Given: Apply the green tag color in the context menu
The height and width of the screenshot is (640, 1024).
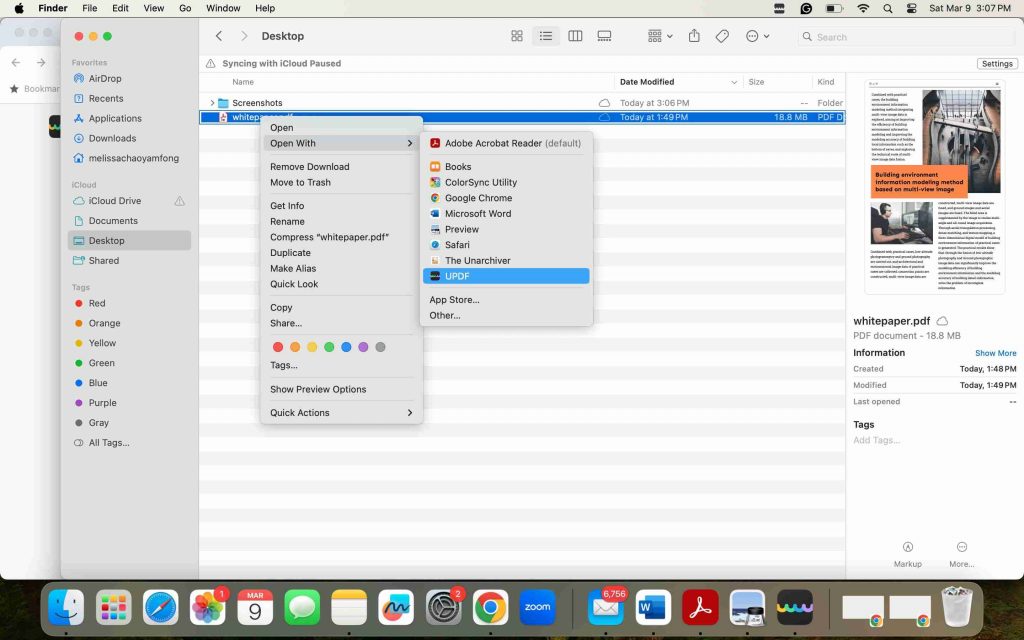Looking at the screenshot, I should [330, 347].
